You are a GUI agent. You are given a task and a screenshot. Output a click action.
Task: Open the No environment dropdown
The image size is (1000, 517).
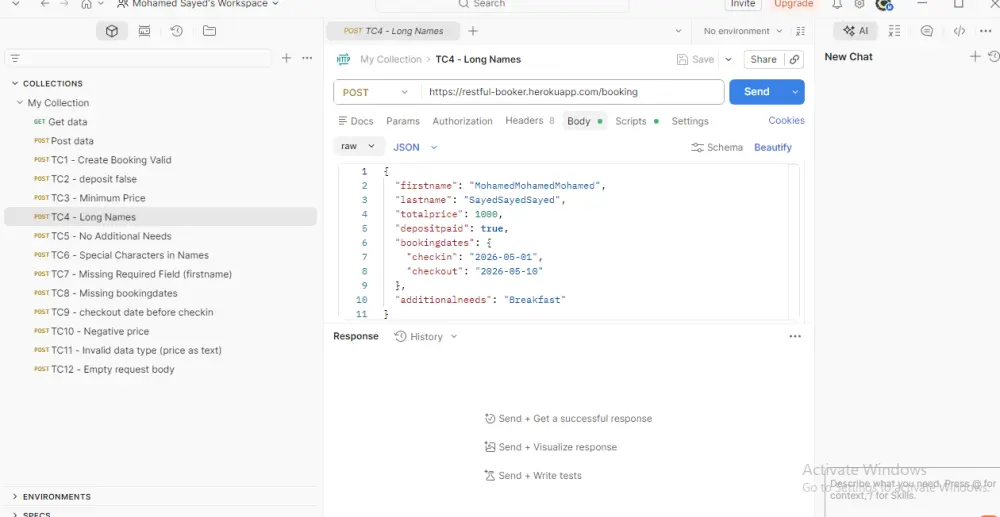click(742, 31)
